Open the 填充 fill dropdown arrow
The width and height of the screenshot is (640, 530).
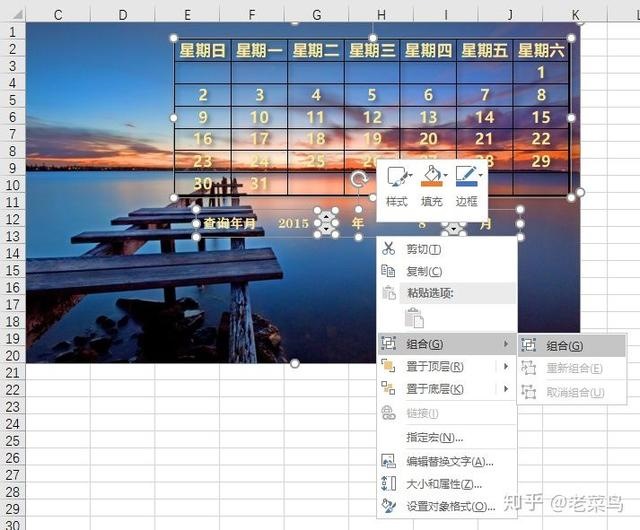(x=445, y=175)
